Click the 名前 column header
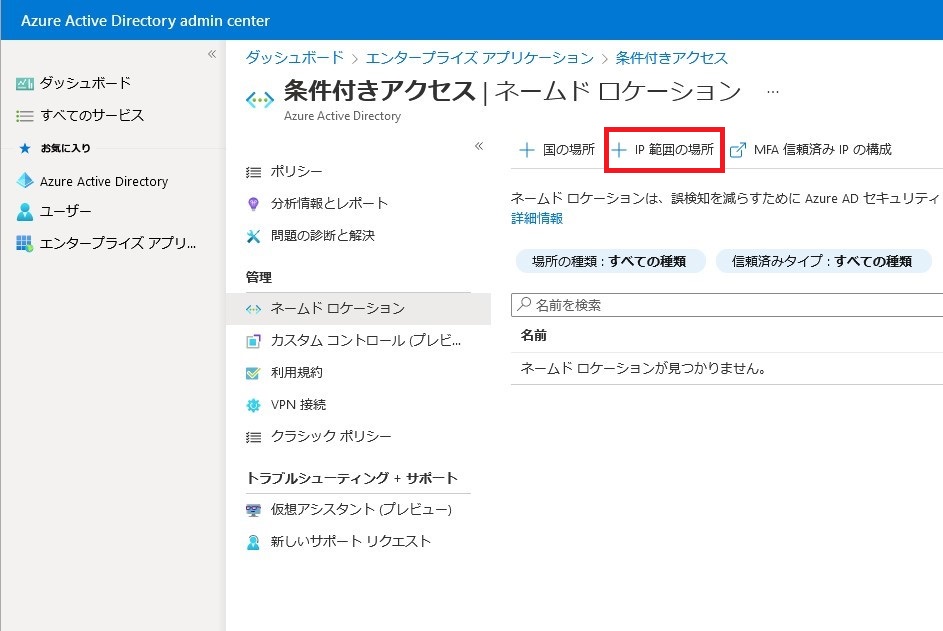 coord(533,336)
